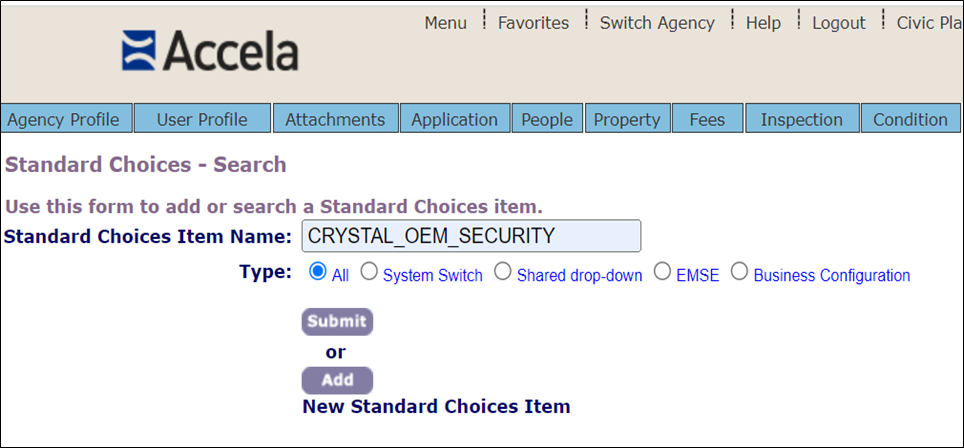Click the Standard Choices Item Name field
This screenshot has height=448, width=964.
[x=471, y=236]
